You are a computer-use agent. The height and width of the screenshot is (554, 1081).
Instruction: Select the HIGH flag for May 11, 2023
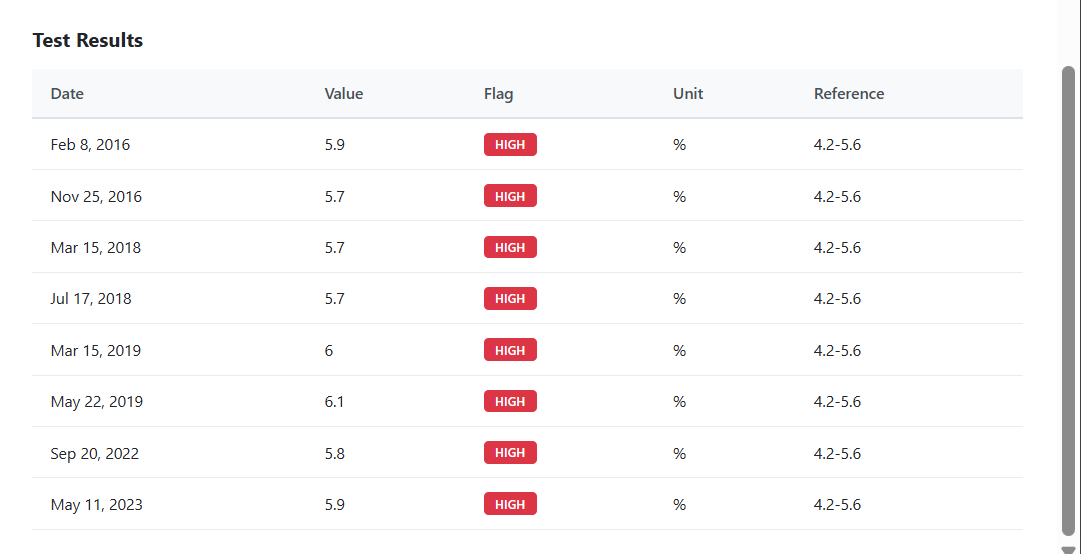(x=510, y=504)
